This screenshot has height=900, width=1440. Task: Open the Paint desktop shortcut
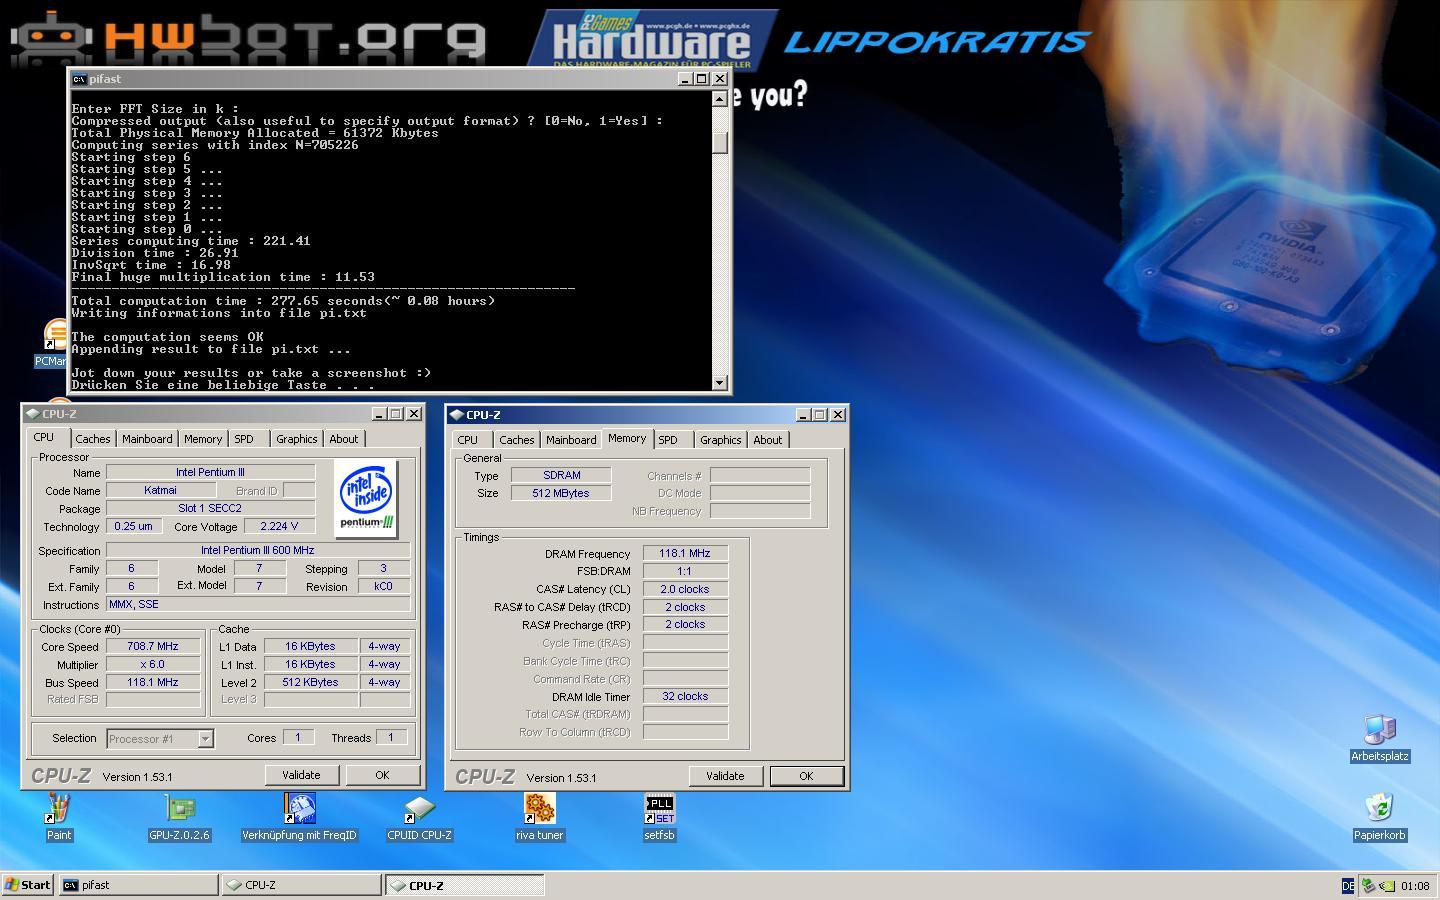[59, 817]
